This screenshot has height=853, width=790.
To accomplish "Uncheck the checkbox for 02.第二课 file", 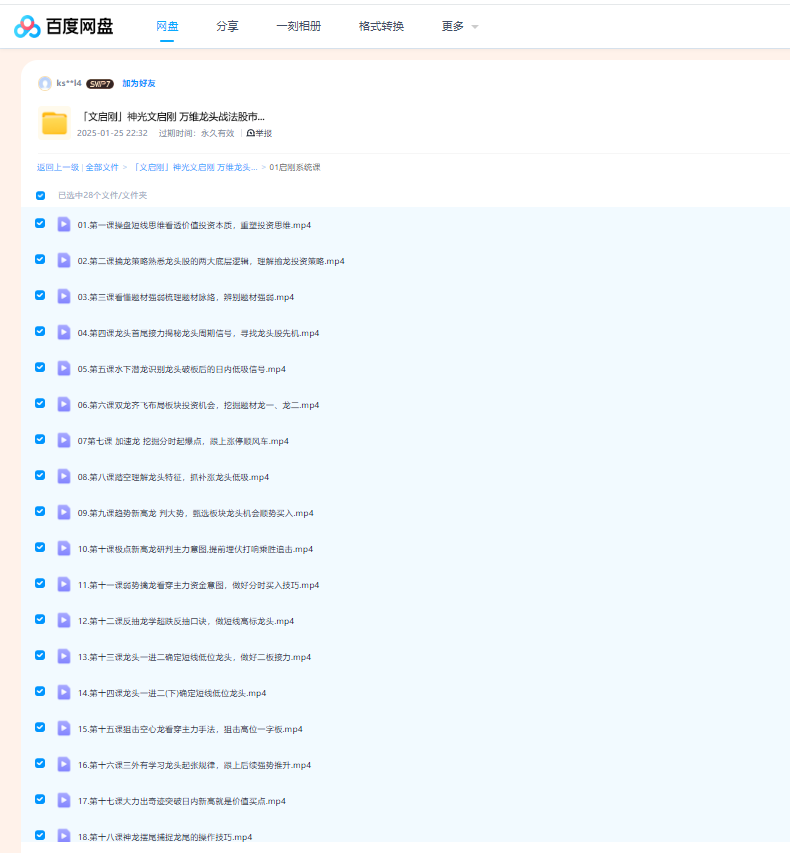I will (40, 259).
